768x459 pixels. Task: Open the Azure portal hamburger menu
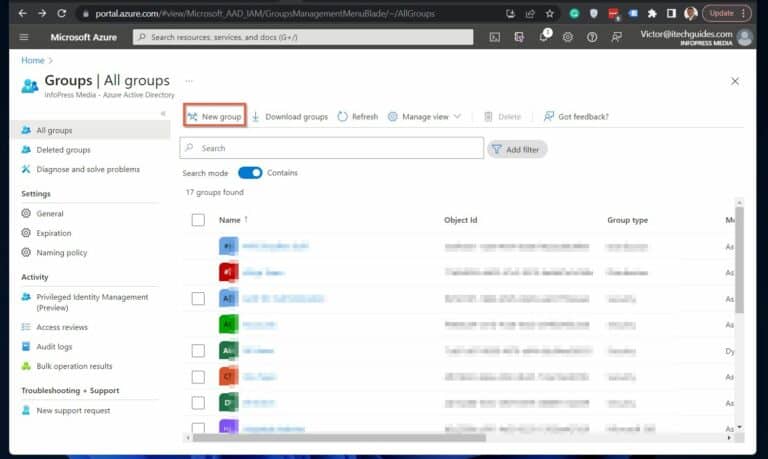24,37
